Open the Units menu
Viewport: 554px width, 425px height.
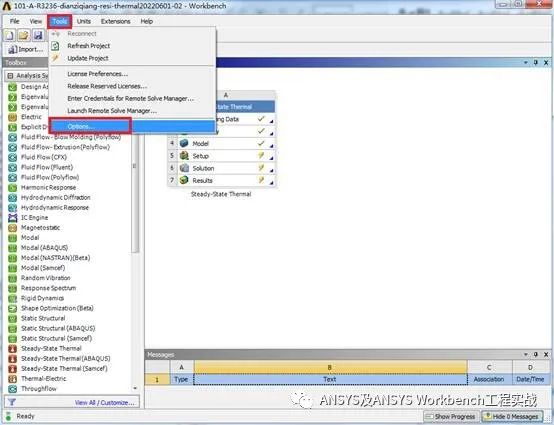coord(84,21)
